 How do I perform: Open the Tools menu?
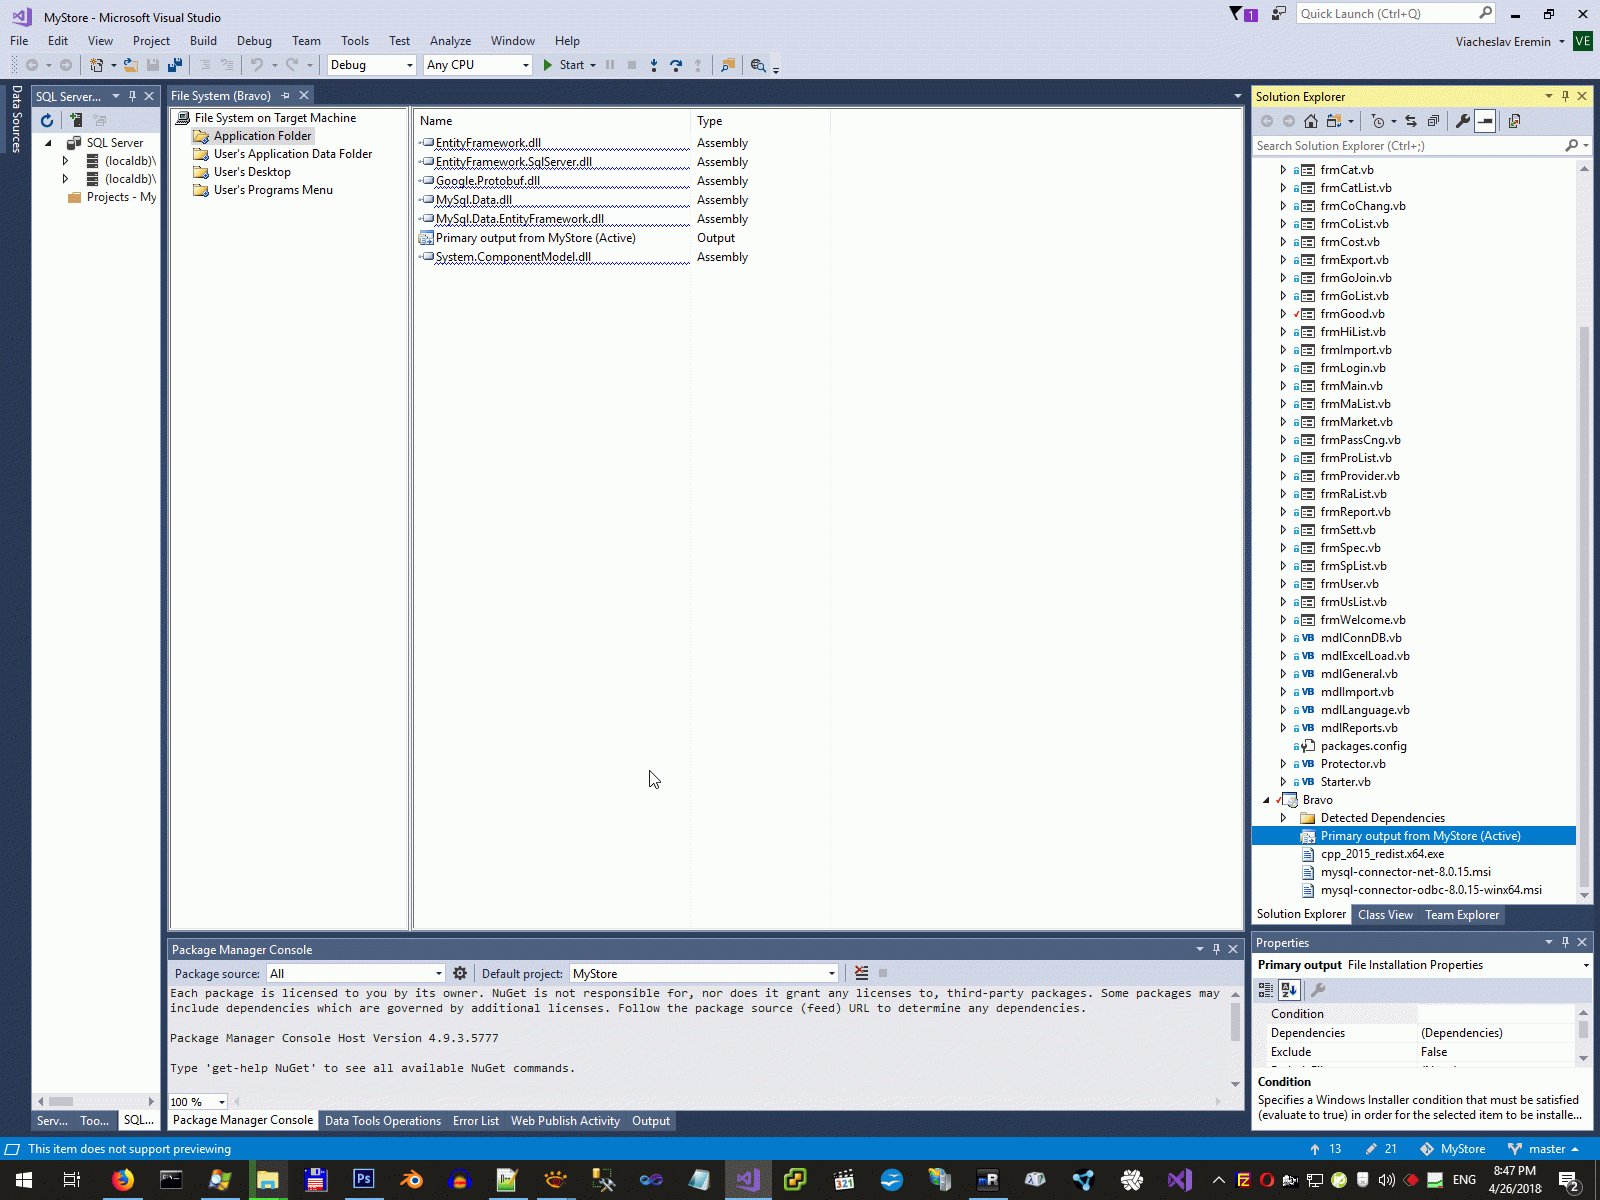coord(355,41)
